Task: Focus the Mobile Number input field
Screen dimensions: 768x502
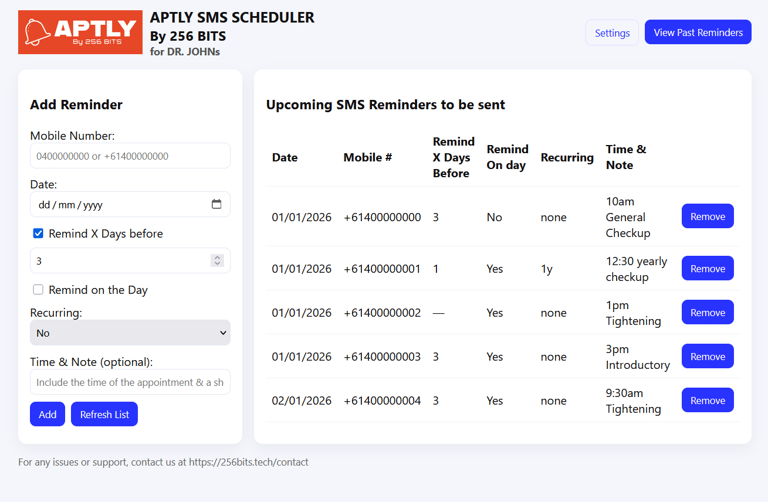Action: pos(130,156)
